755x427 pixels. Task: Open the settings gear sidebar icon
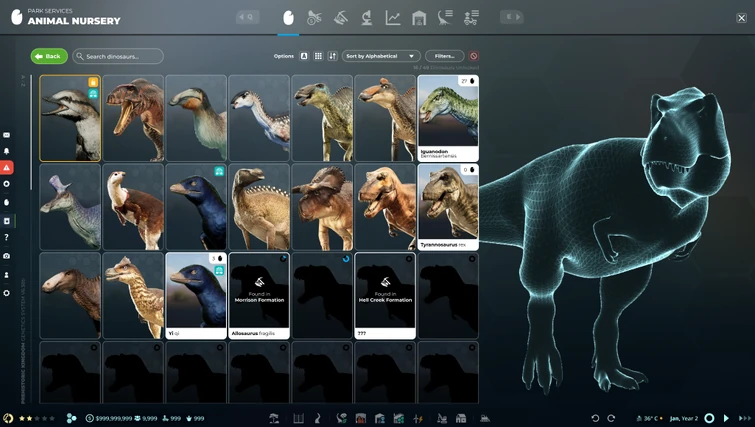[6, 293]
